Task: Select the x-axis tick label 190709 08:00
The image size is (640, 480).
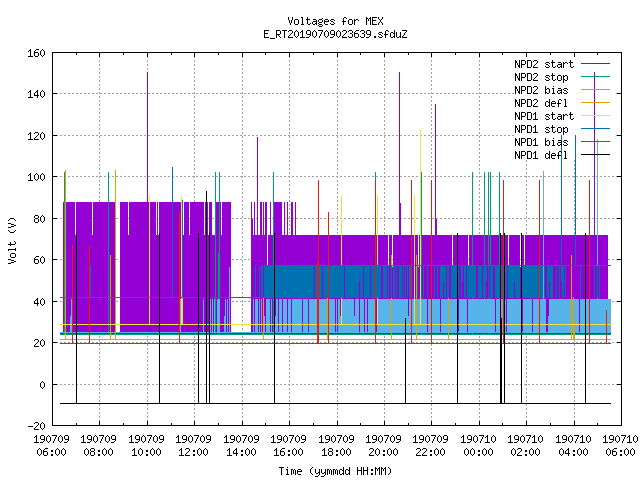Action: pyautogui.click(x=99, y=446)
